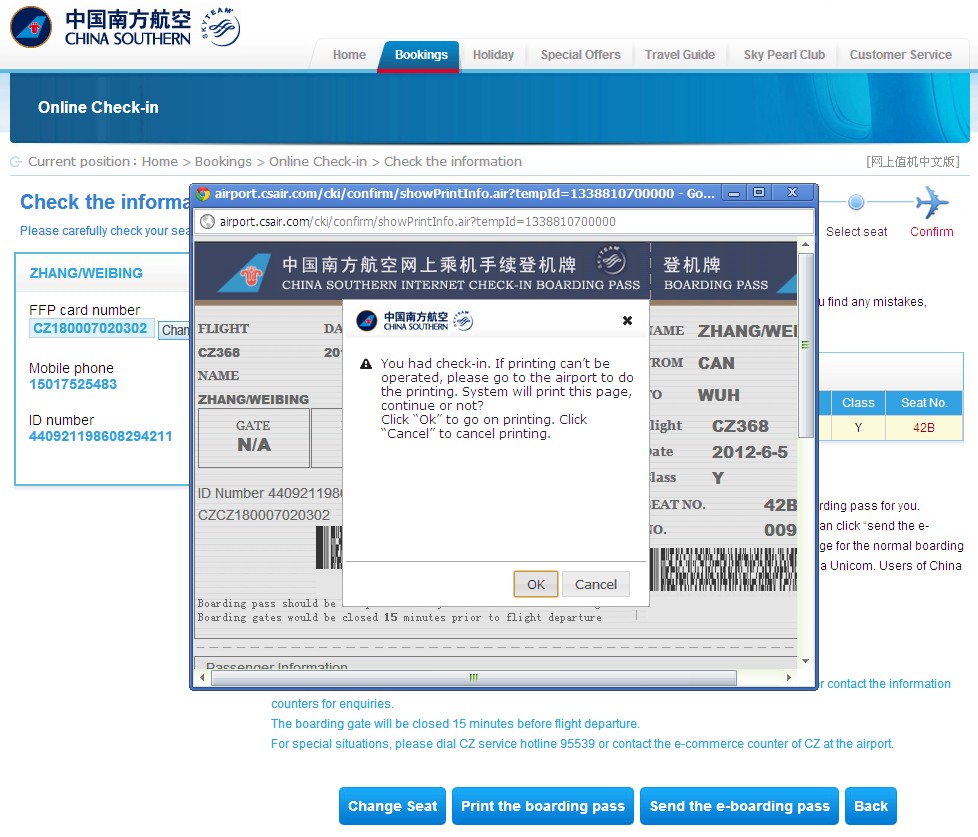
Task: Click the SkyTeam logo in page header
Action: pyautogui.click(x=219, y=27)
